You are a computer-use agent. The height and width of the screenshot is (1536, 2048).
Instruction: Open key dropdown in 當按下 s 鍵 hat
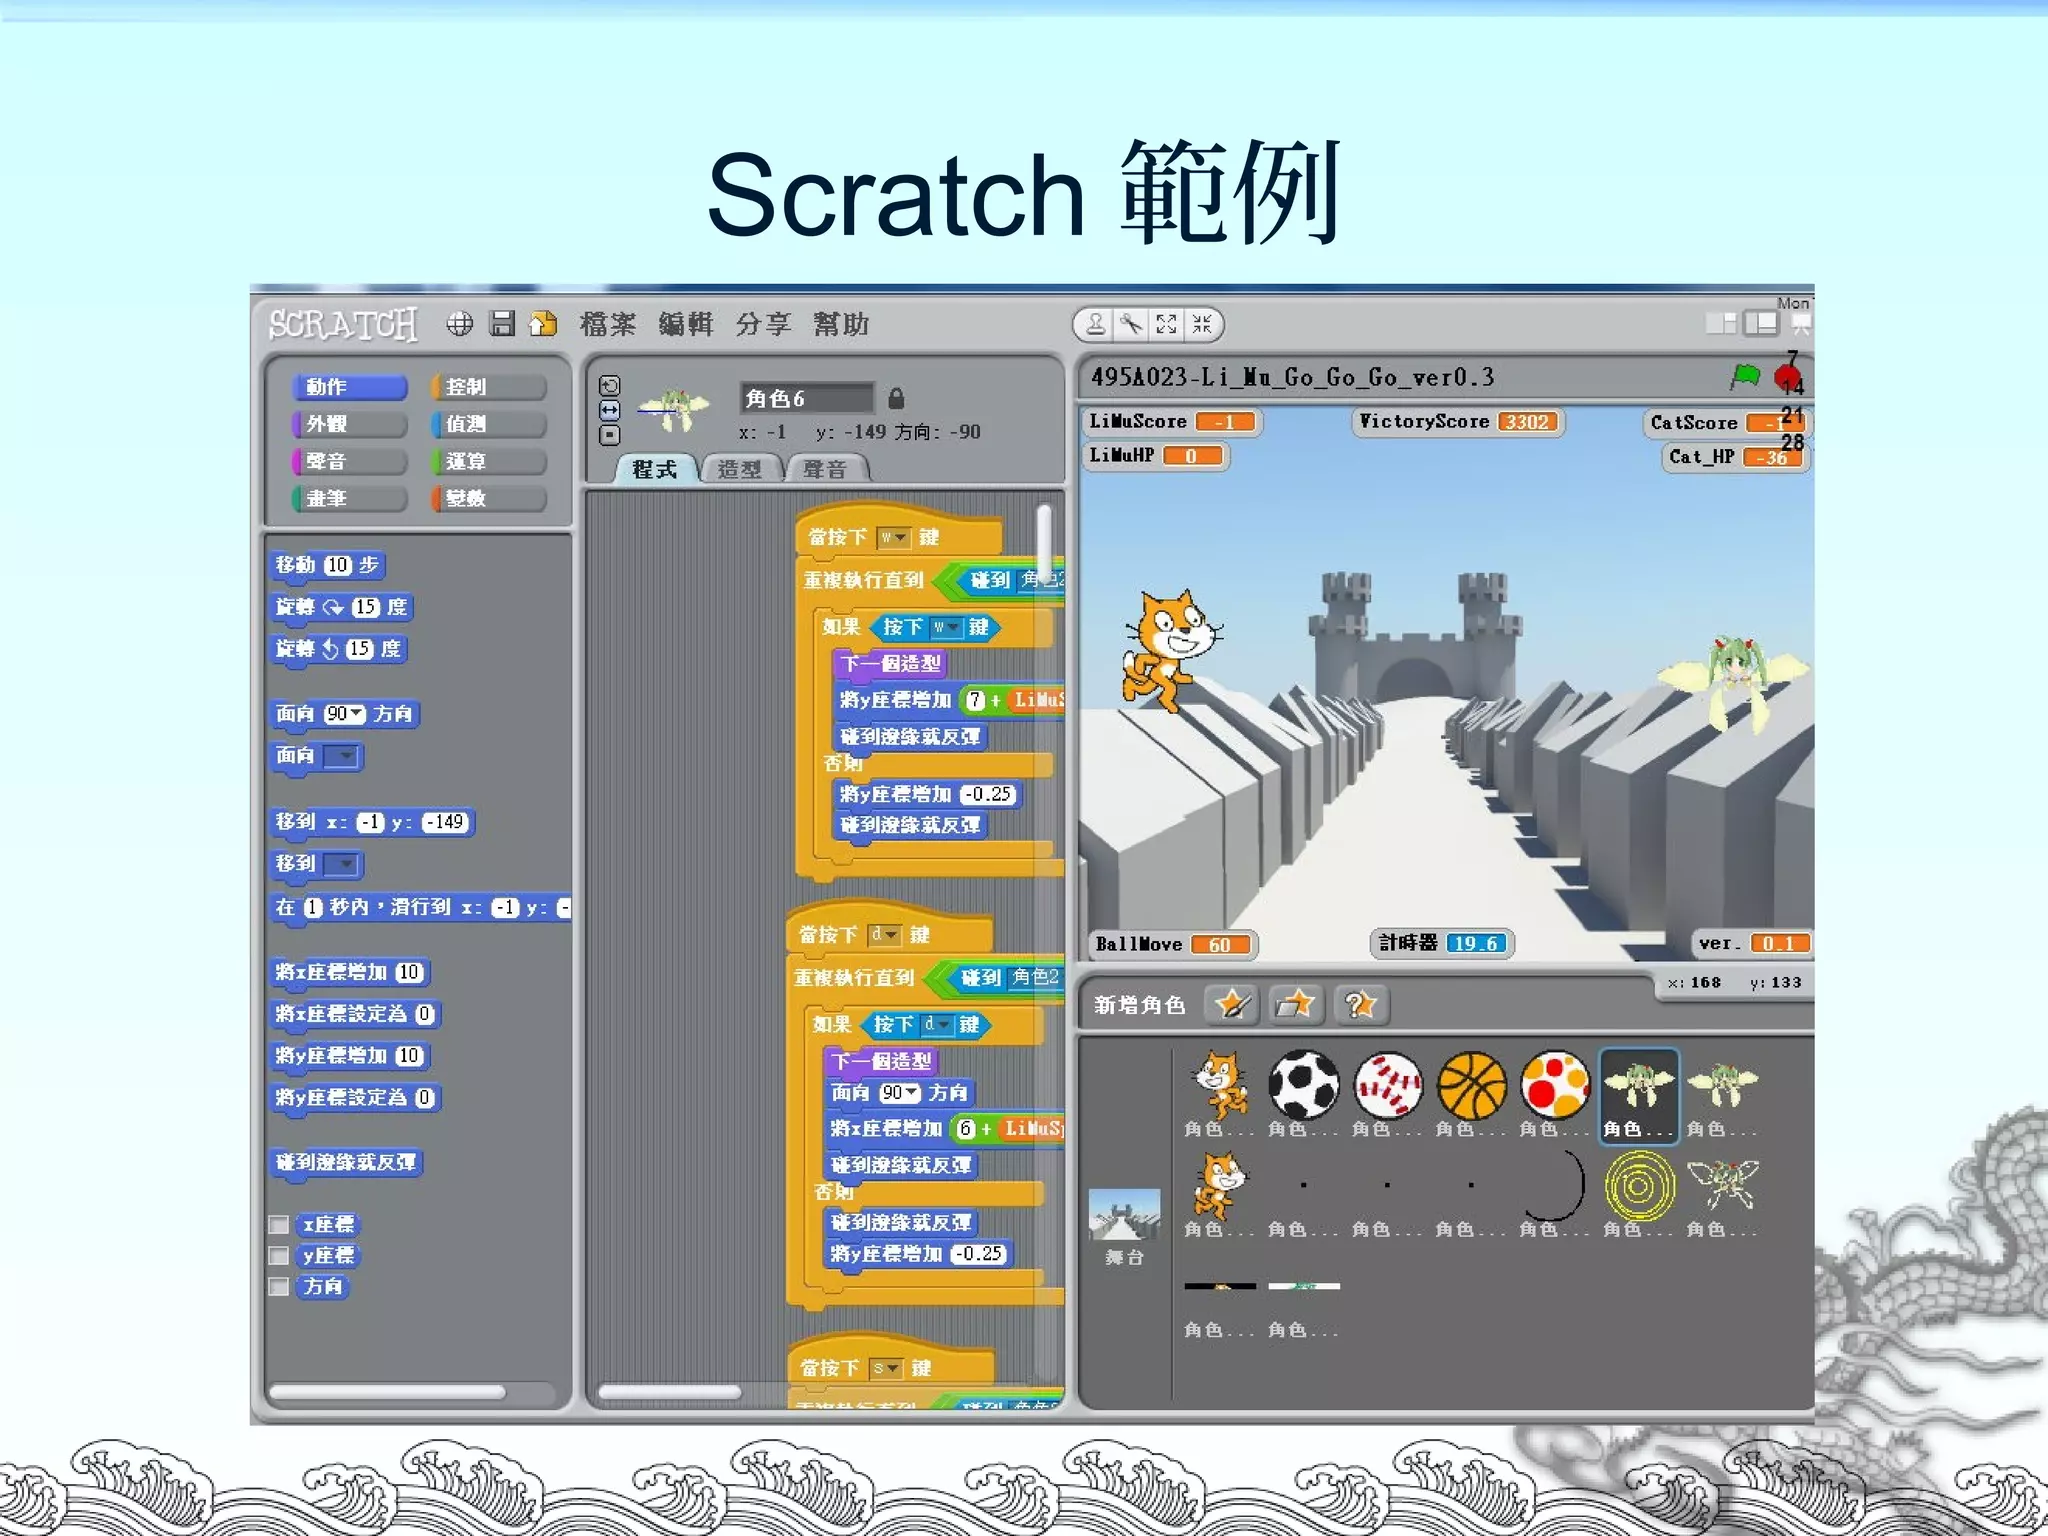pos(886,1368)
